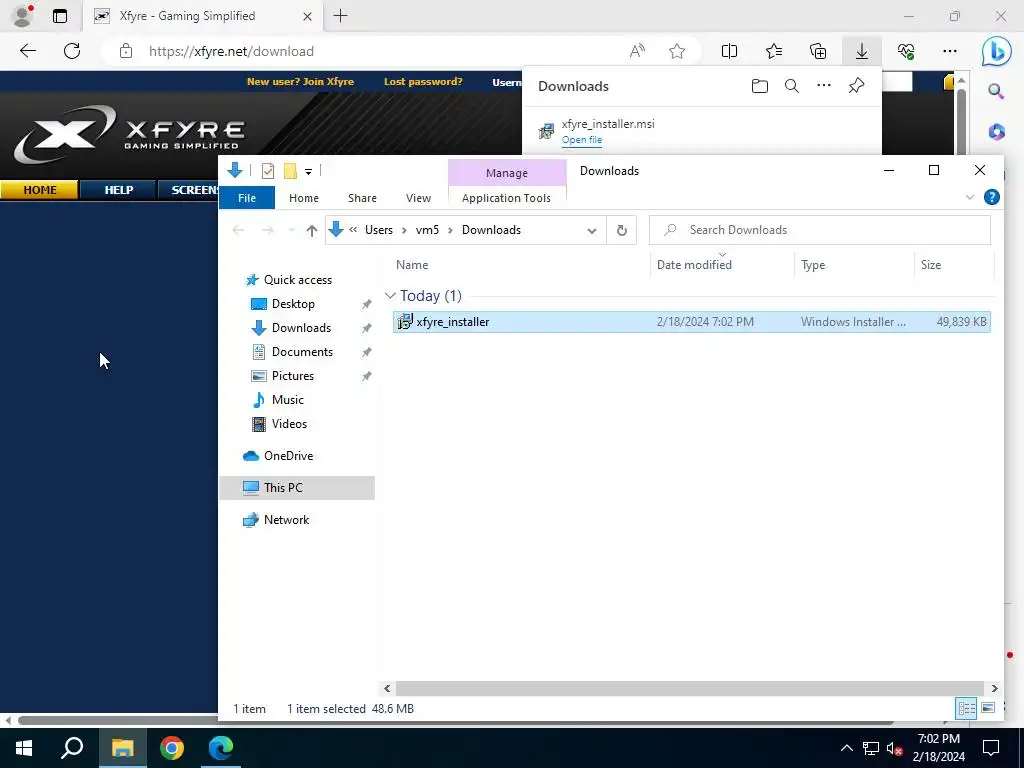Select OneDrive in navigation pane
The width and height of the screenshot is (1024, 768).
pyautogui.click(x=288, y=456)
